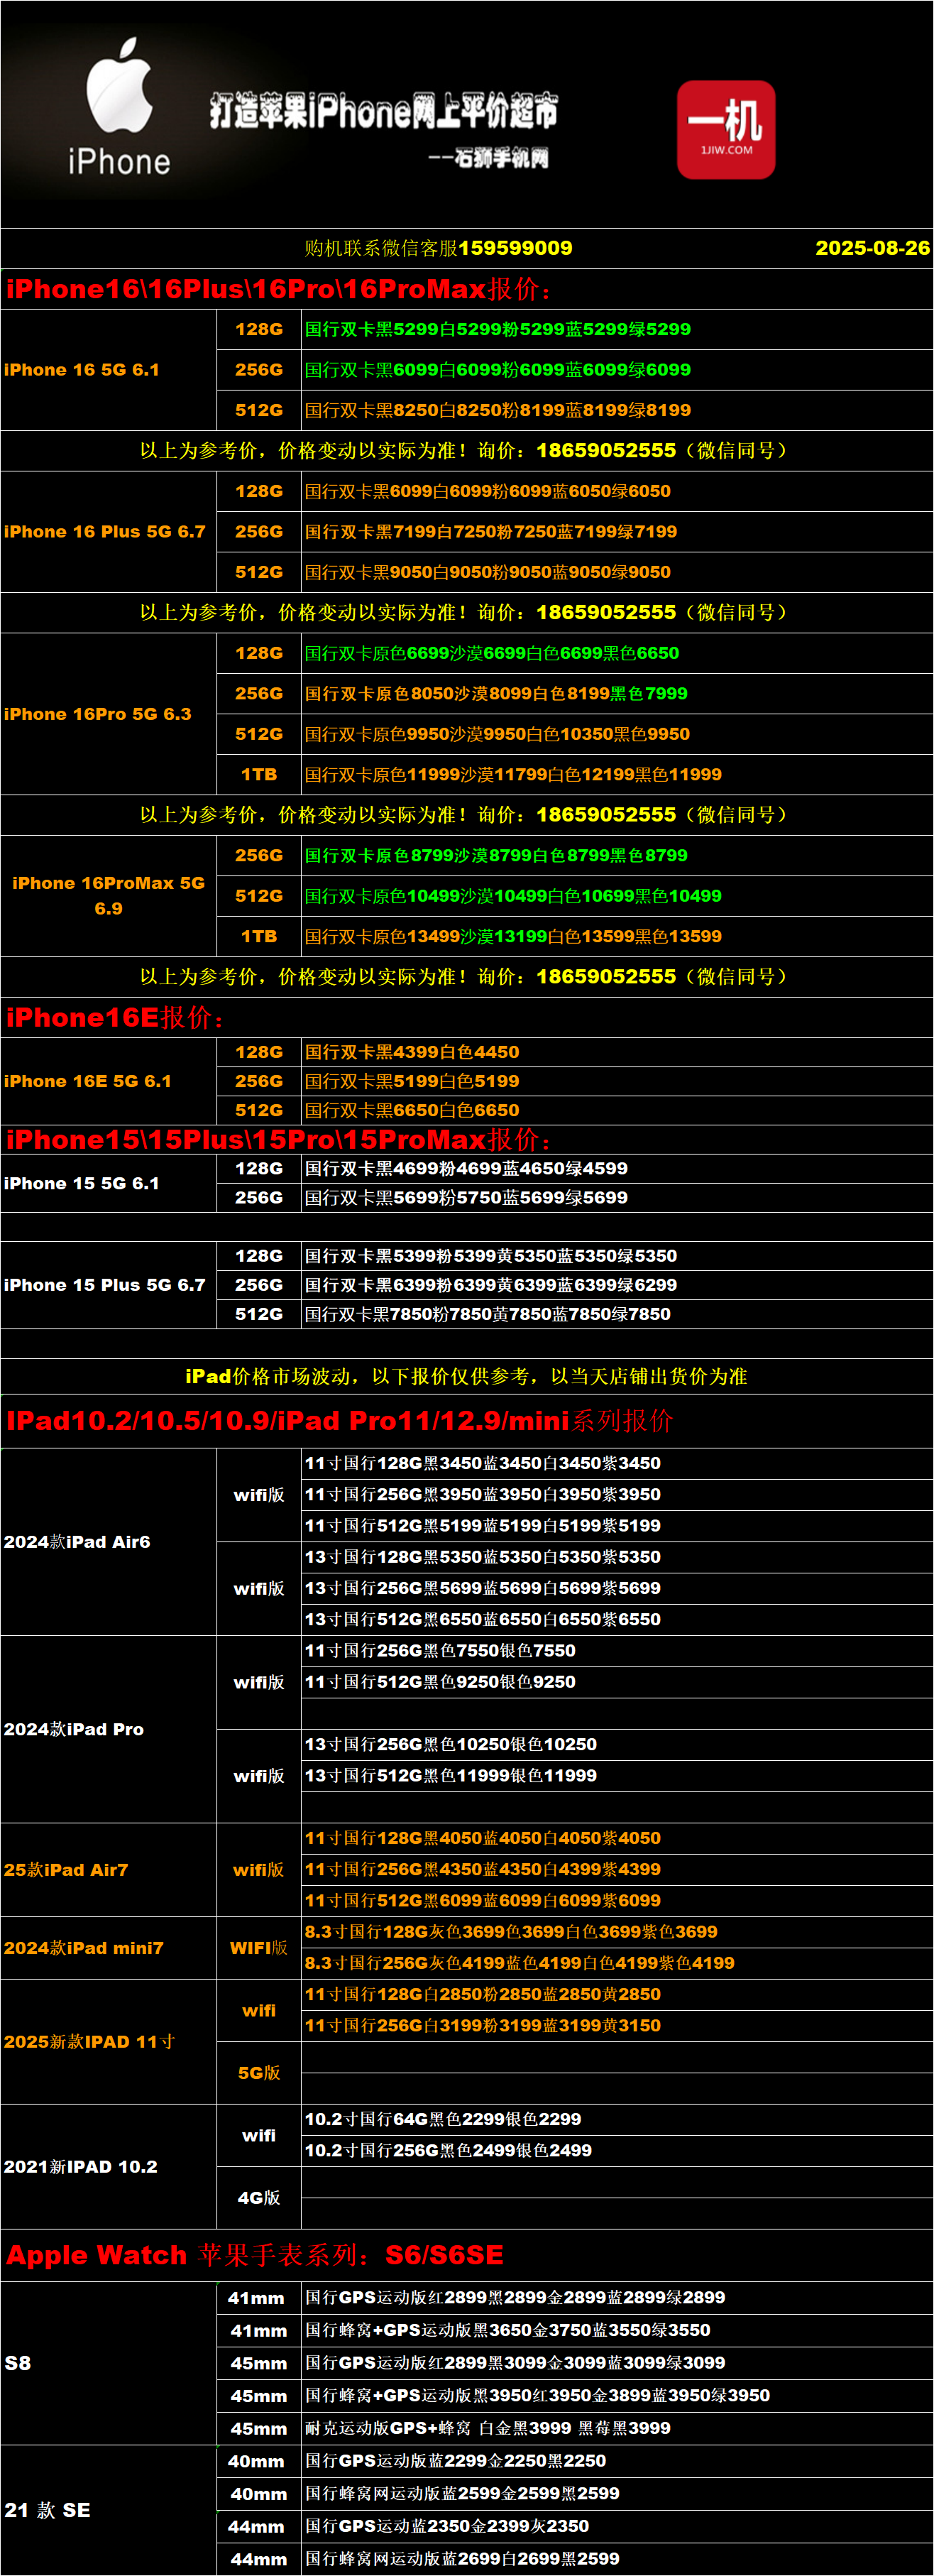Screen dimensions: 934x2576
Task: Click the iPhone 16 Plus 5G 6.7 label
Action: click(x=105, y=532)
